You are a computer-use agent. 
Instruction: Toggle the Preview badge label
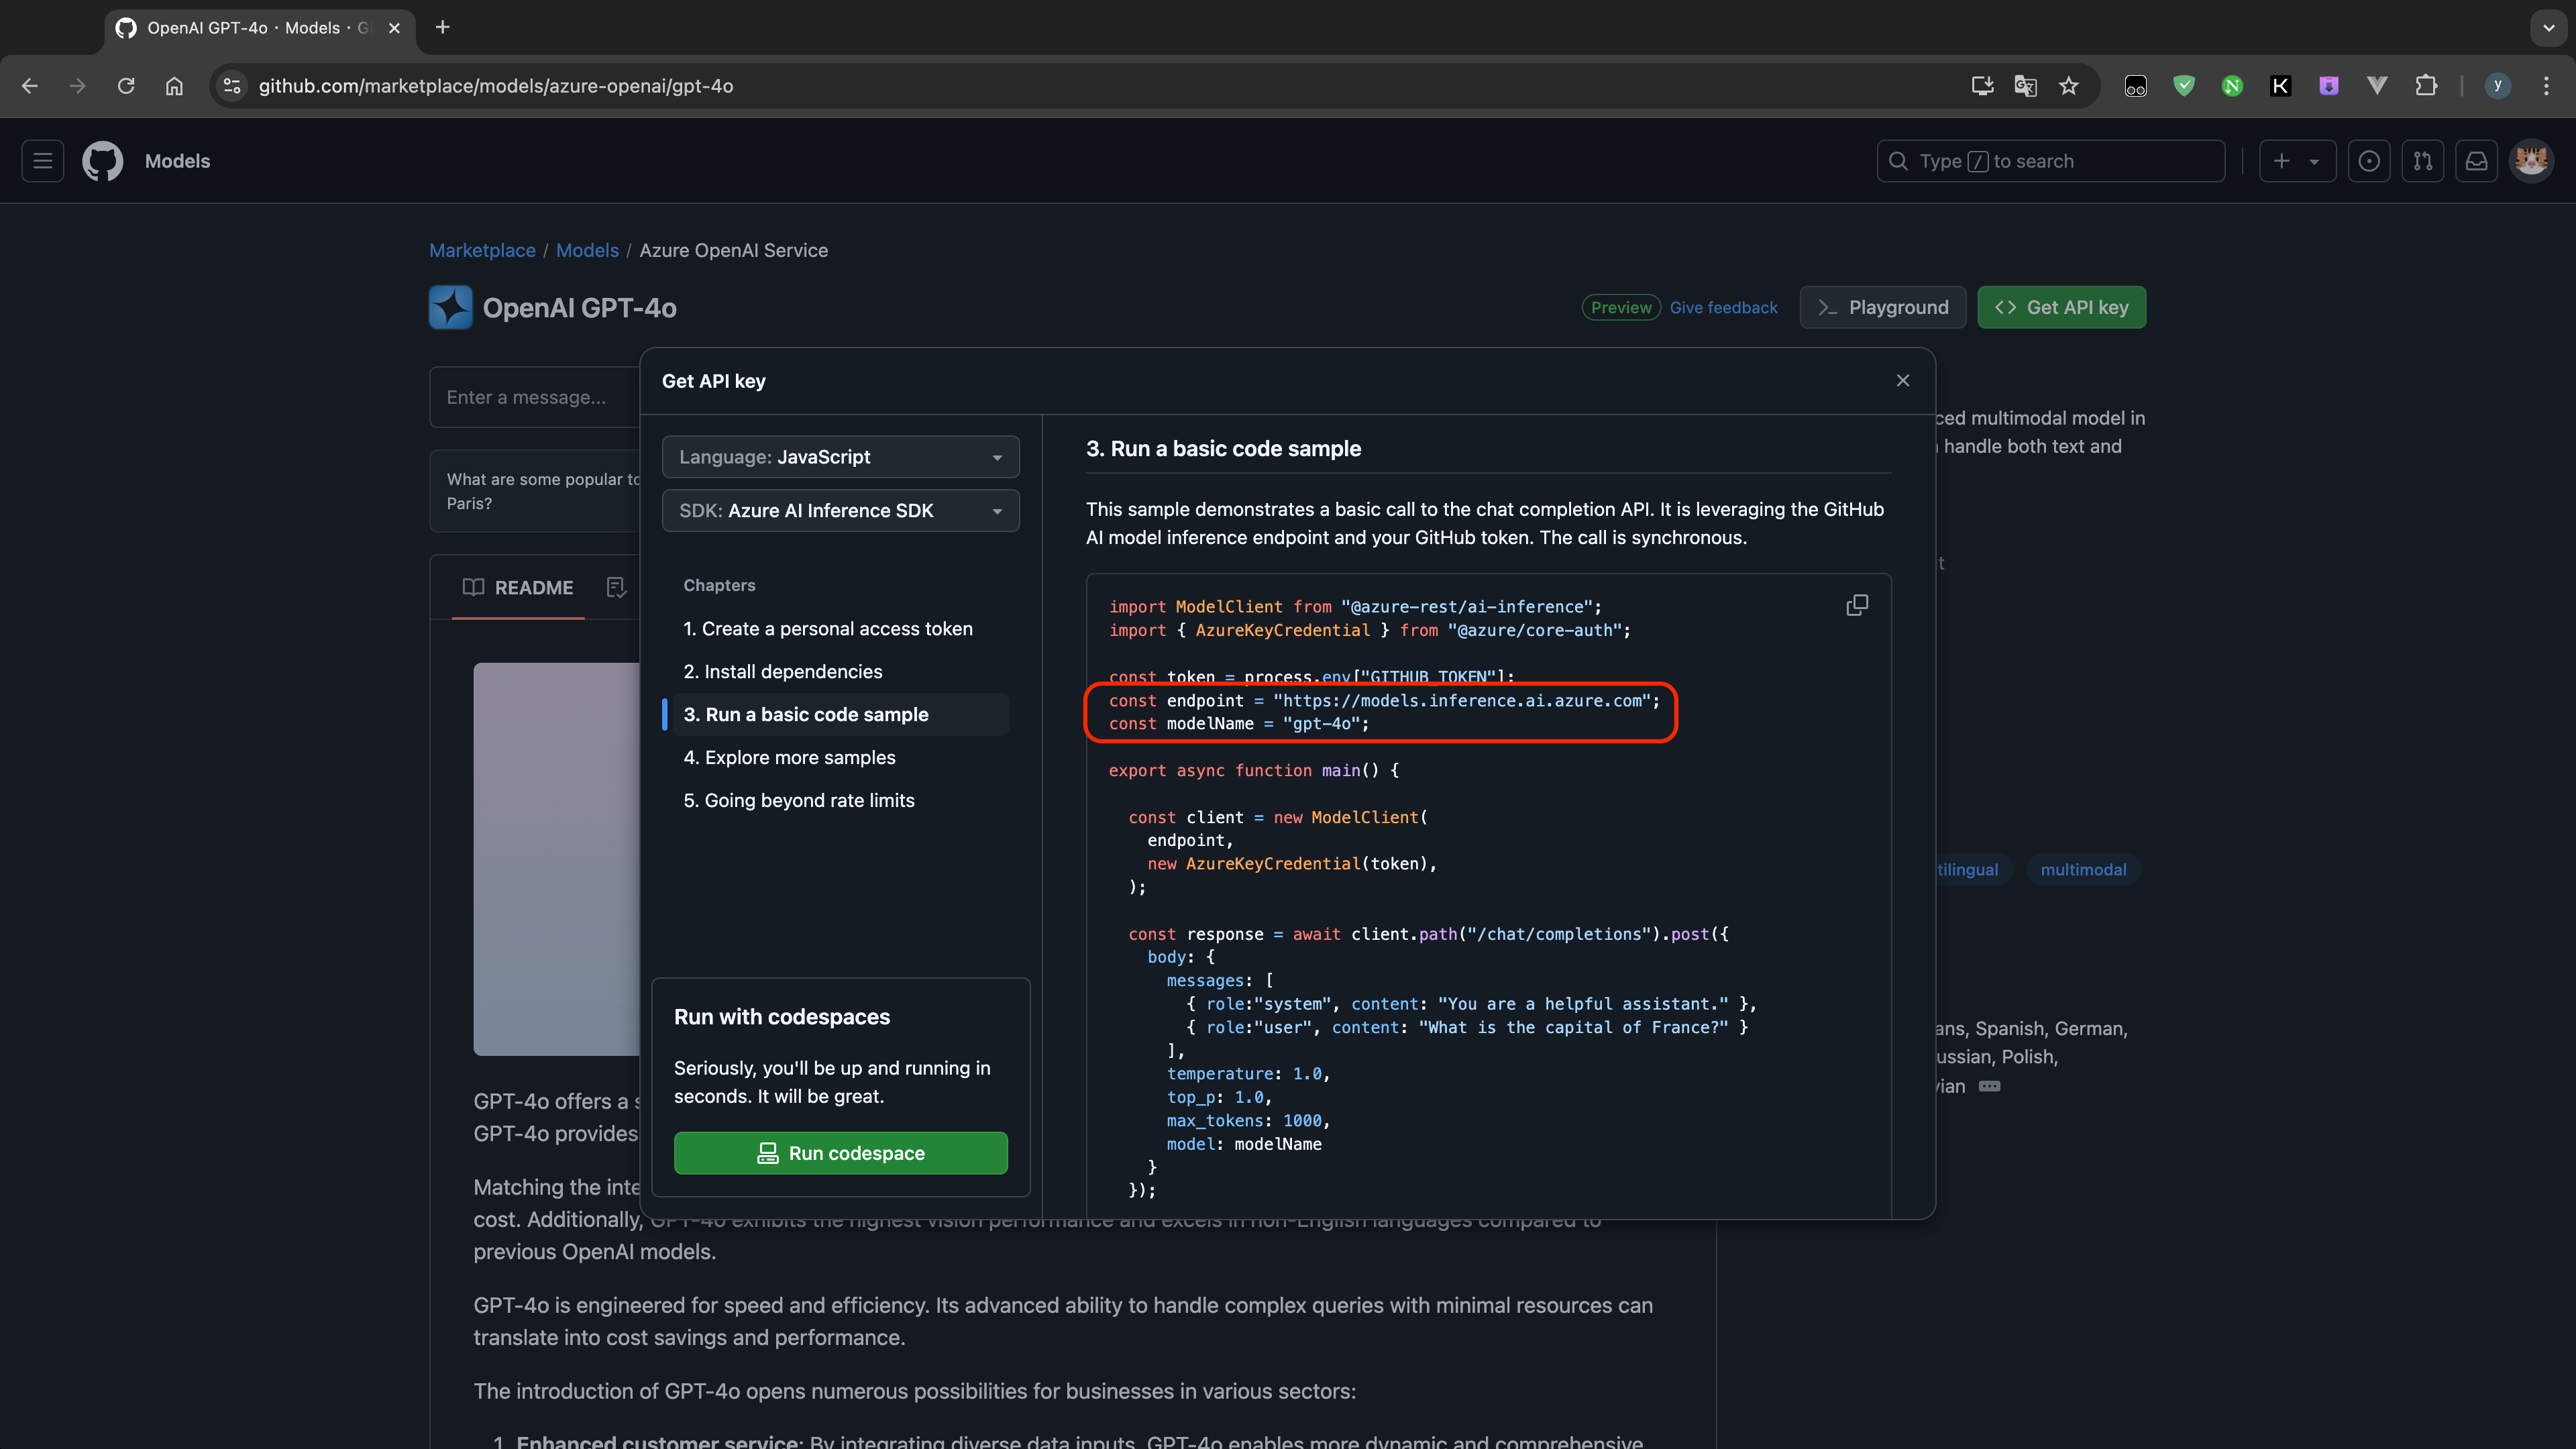coord(1619,306)
